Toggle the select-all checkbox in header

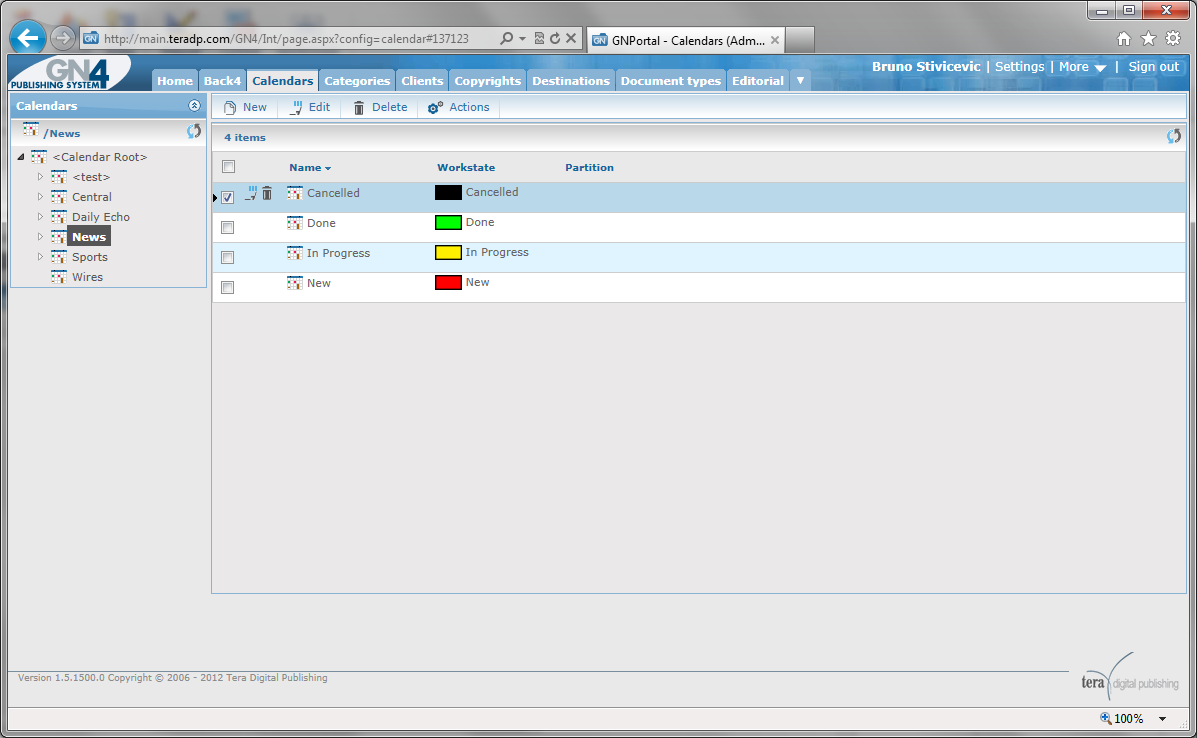[228, 166]
